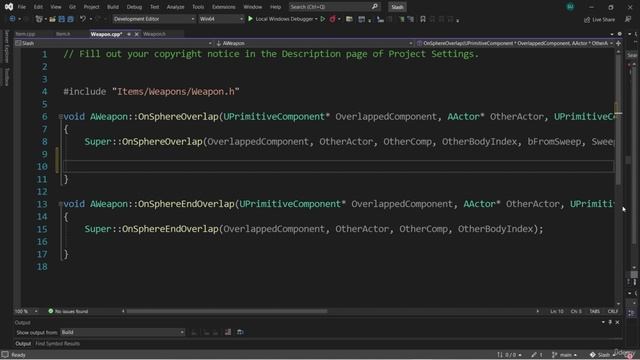Image resolution: width=640 pixels, height=360 pixels.
Task: Open the Server Explorer side tab
Action: [x=6, y=47]
